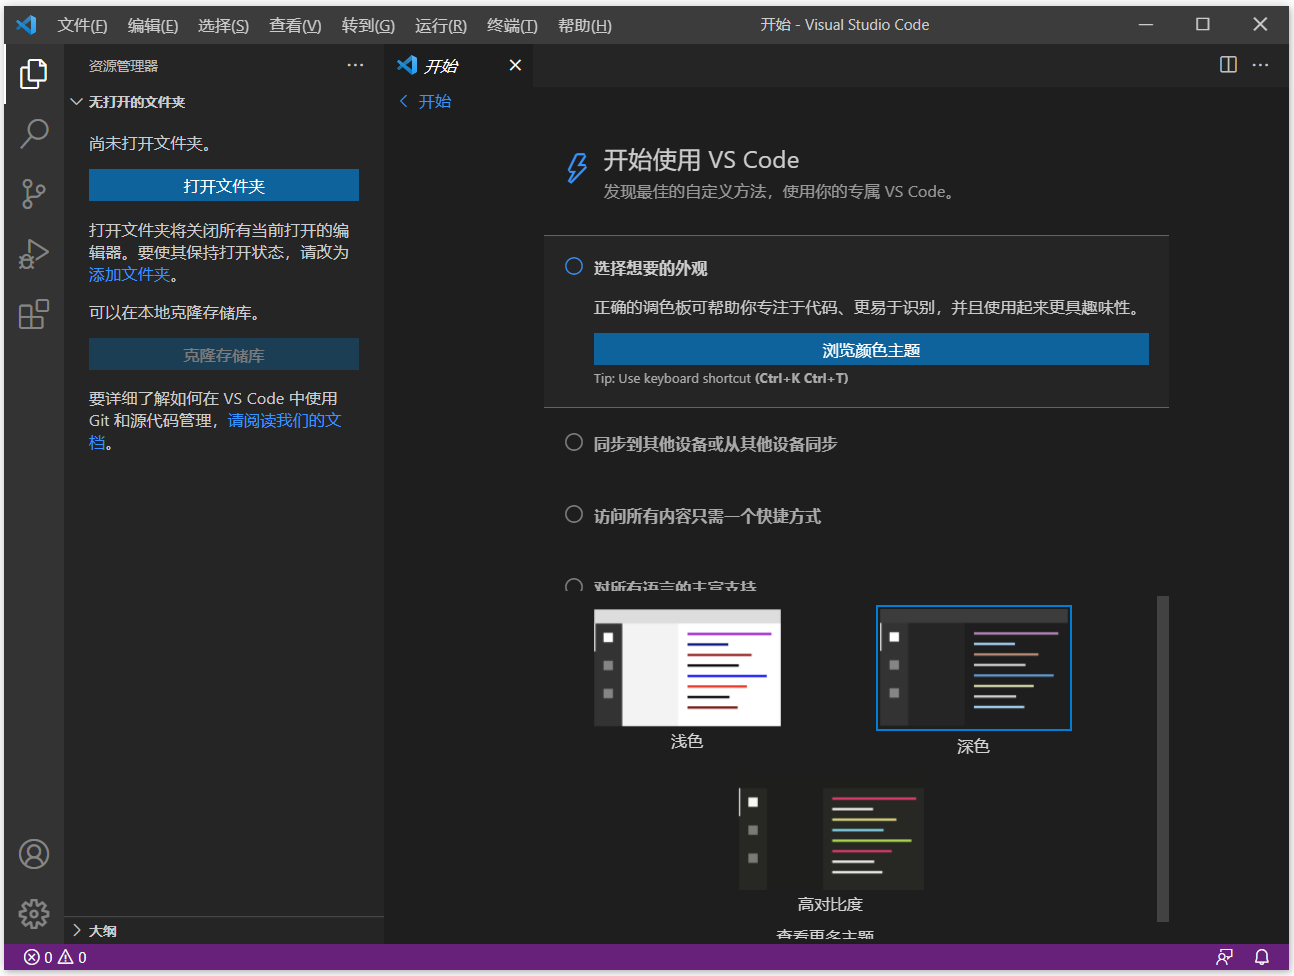The height and width of the screenshot is (976, 1294).
Task: Open the Source Control view icon
Action: (34, 193)
